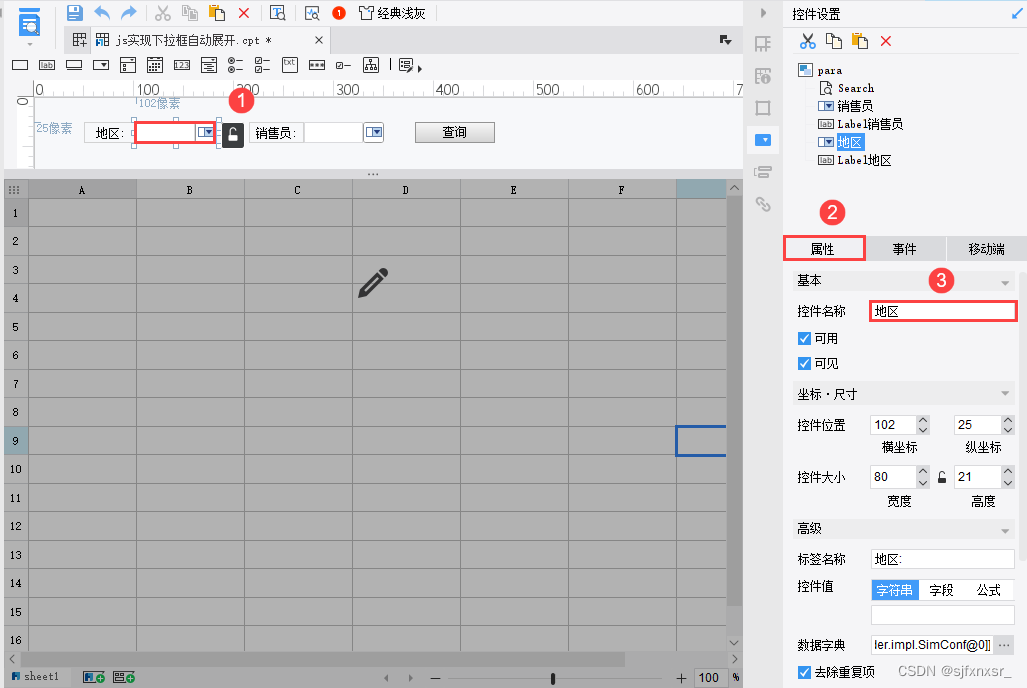Click the 控件名称 input field

pyautogui.click(x=943, y=311)
